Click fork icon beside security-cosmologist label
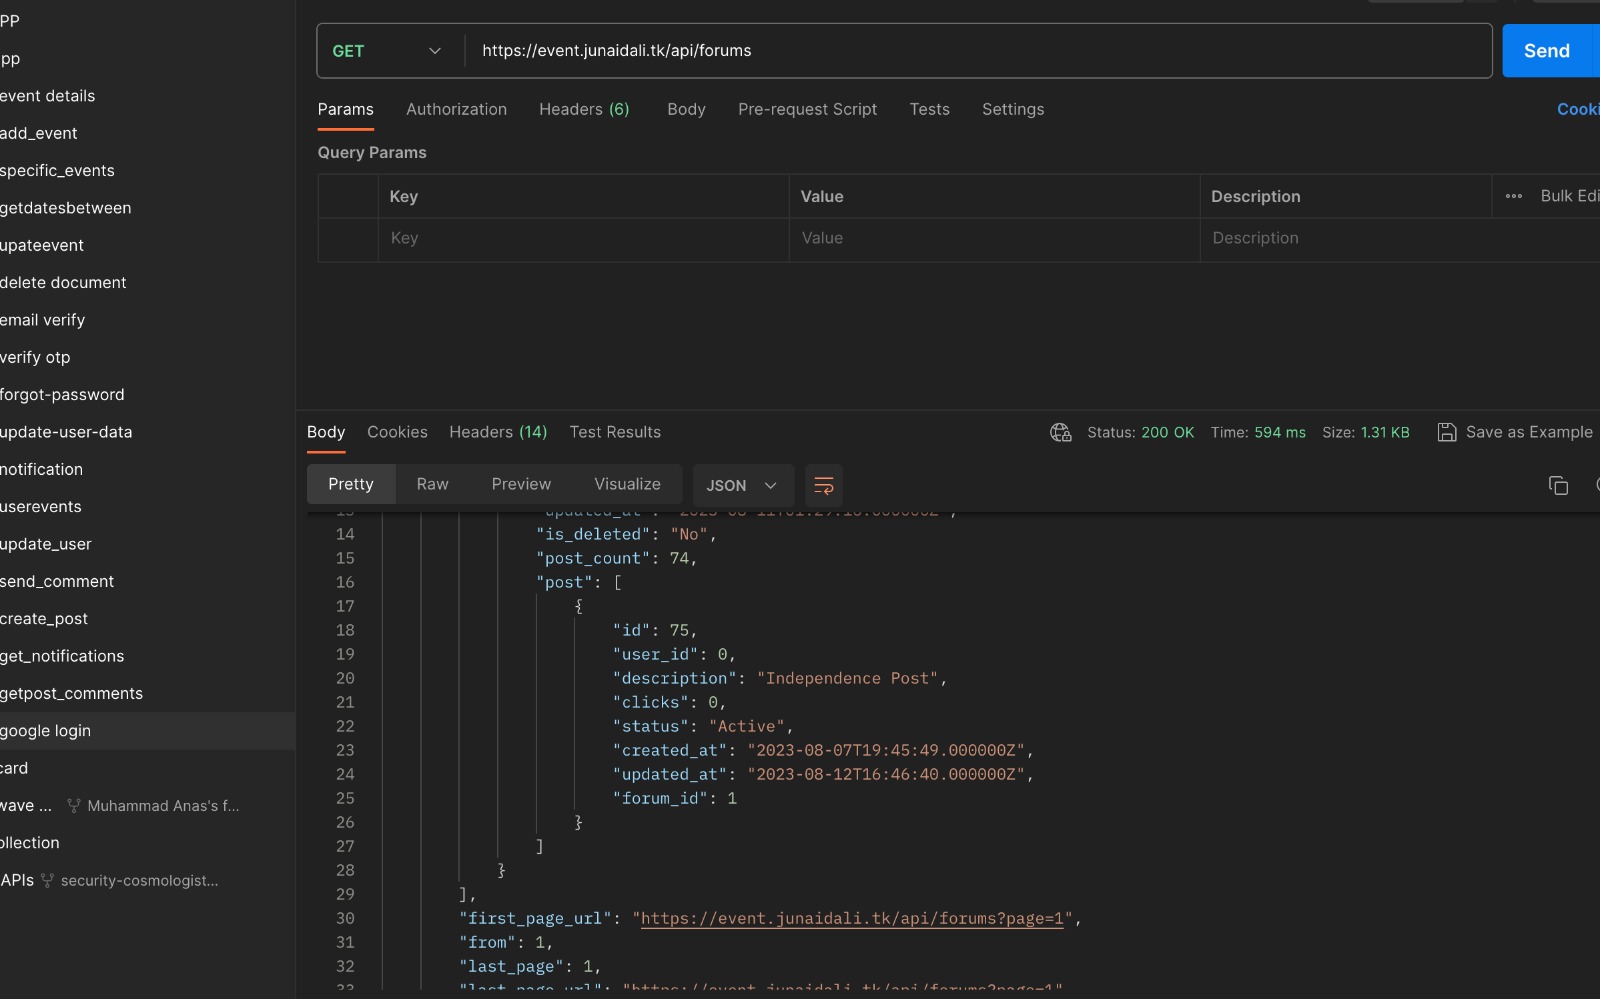The height and width of the screenshot is (999, 1600). click(x=47, y=881)
